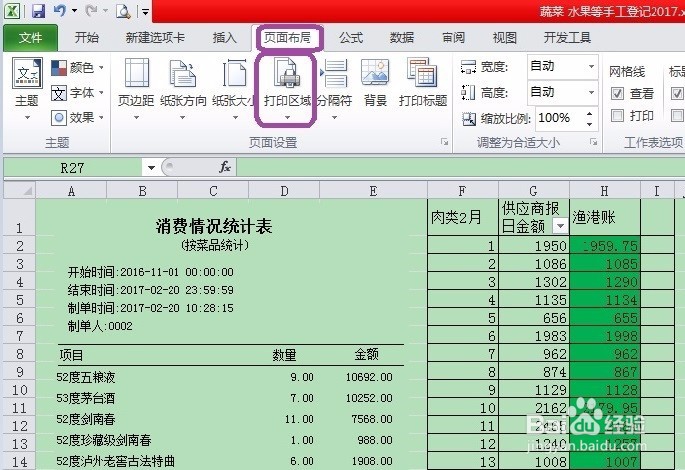685x470 pixels.
Task: Open 纸张大小 paper size menu
Action: [x=234, y=90]
